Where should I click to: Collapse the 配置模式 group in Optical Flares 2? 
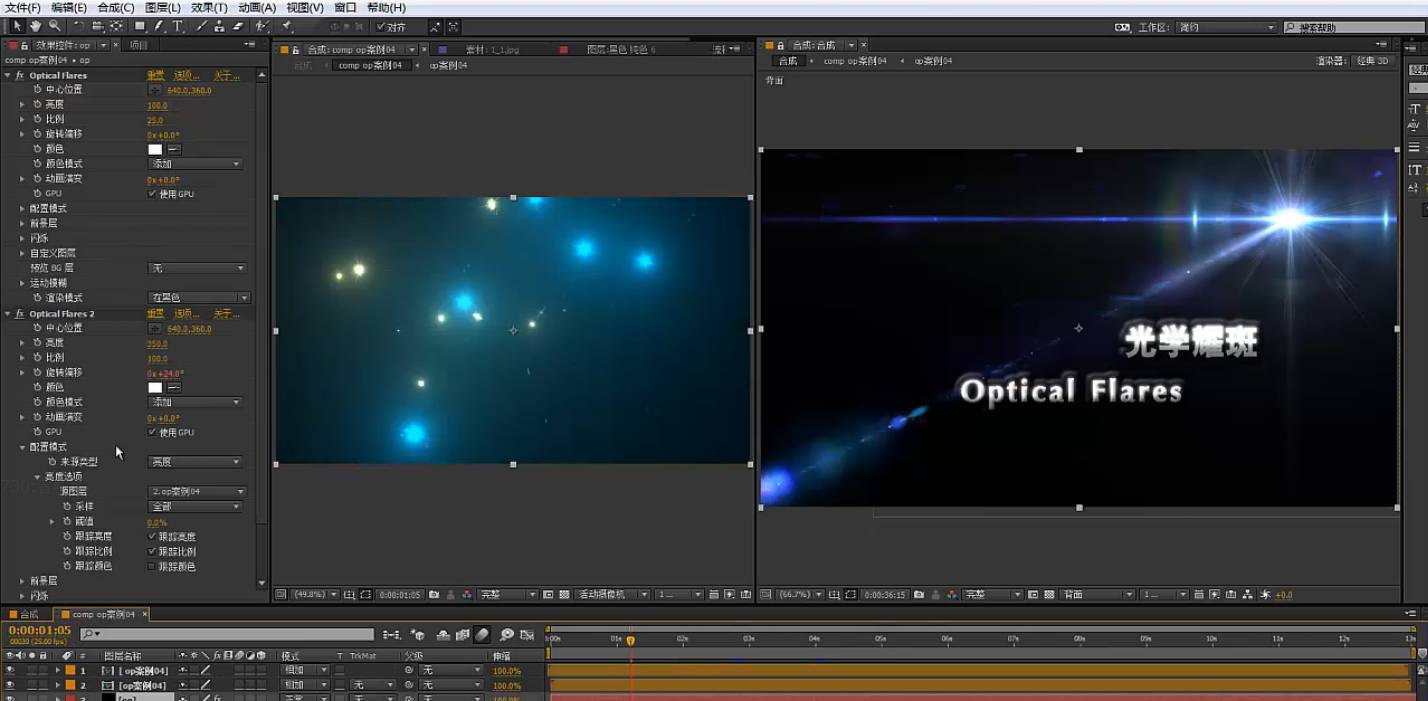tap(22, 447)
